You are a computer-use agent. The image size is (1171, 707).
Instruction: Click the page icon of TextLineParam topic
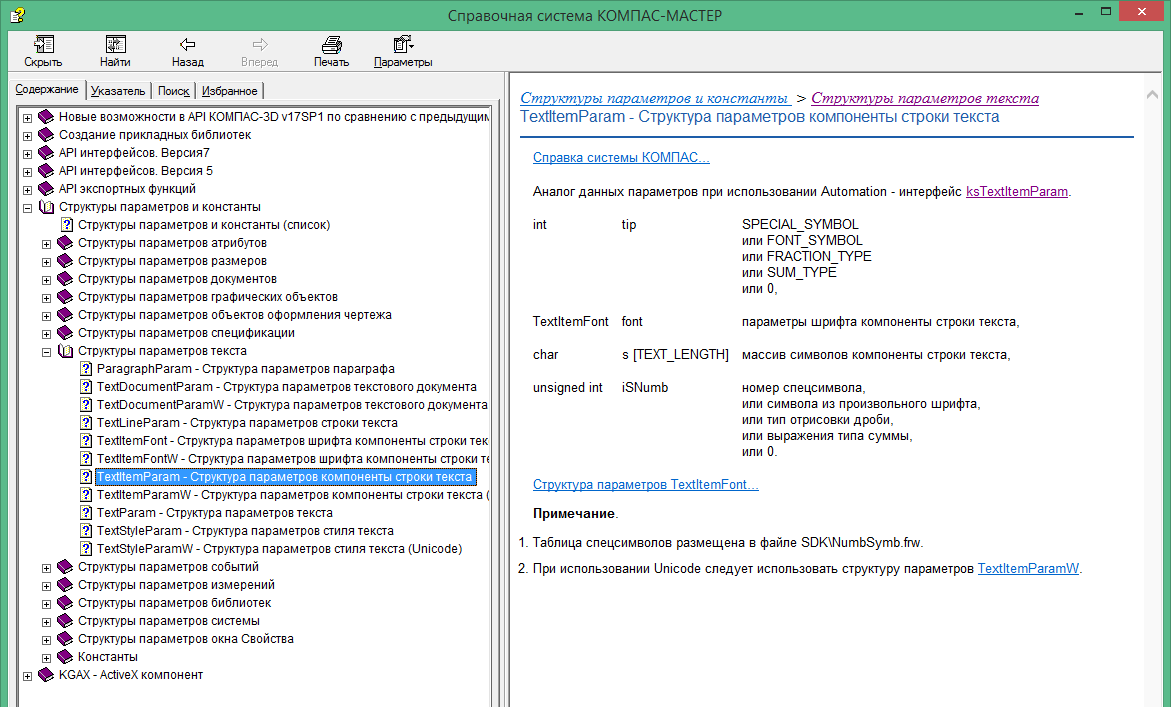[86, 423]
